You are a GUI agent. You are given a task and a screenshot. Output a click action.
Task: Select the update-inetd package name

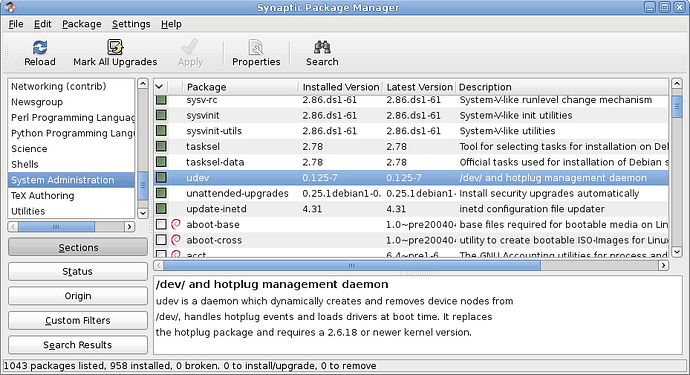216,209
